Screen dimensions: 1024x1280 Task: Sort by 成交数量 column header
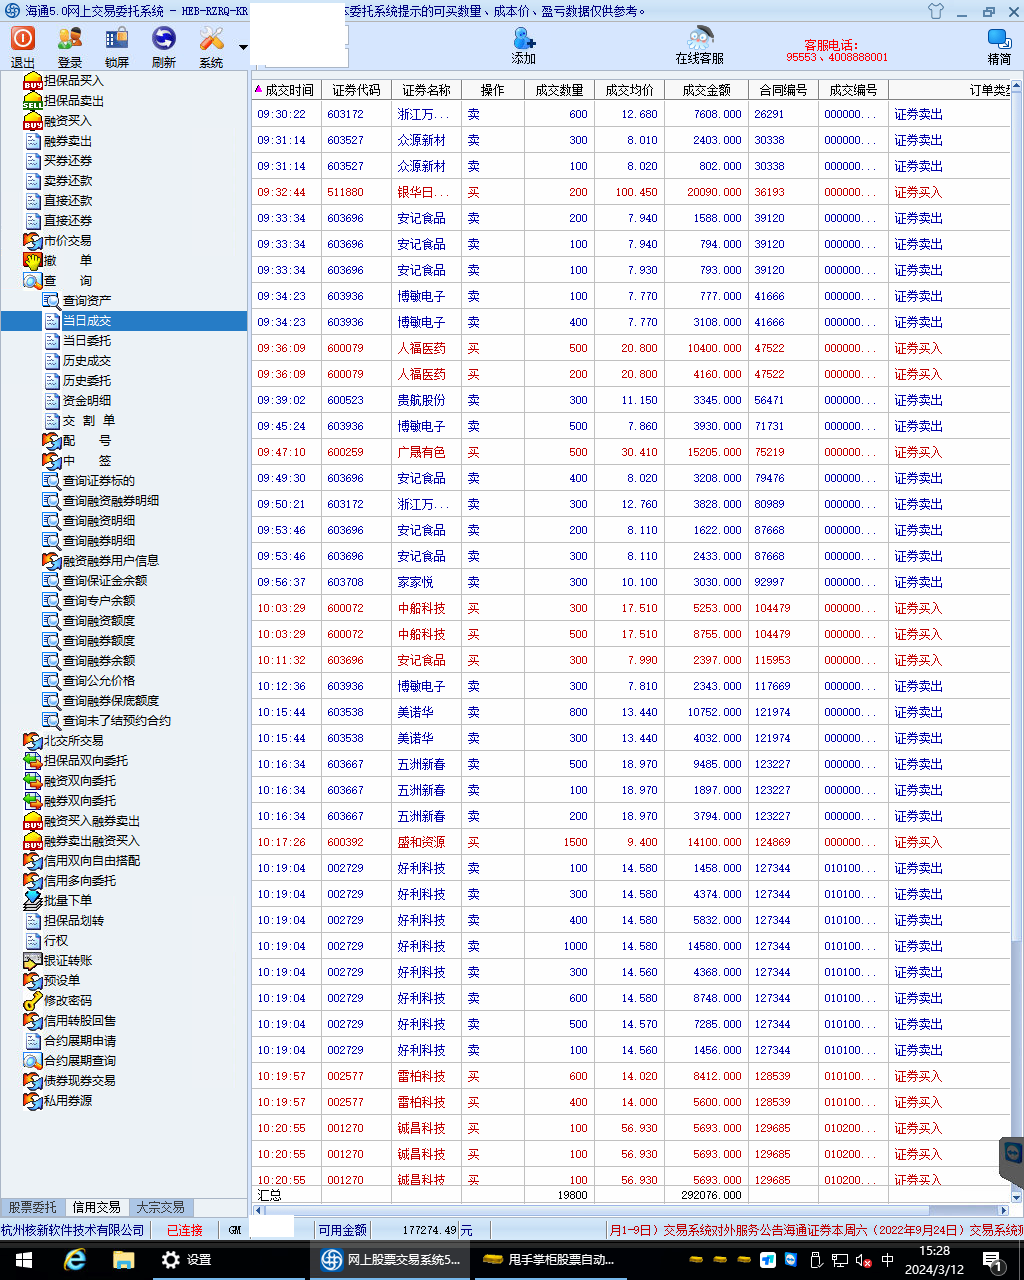click(x=559, y=90)
